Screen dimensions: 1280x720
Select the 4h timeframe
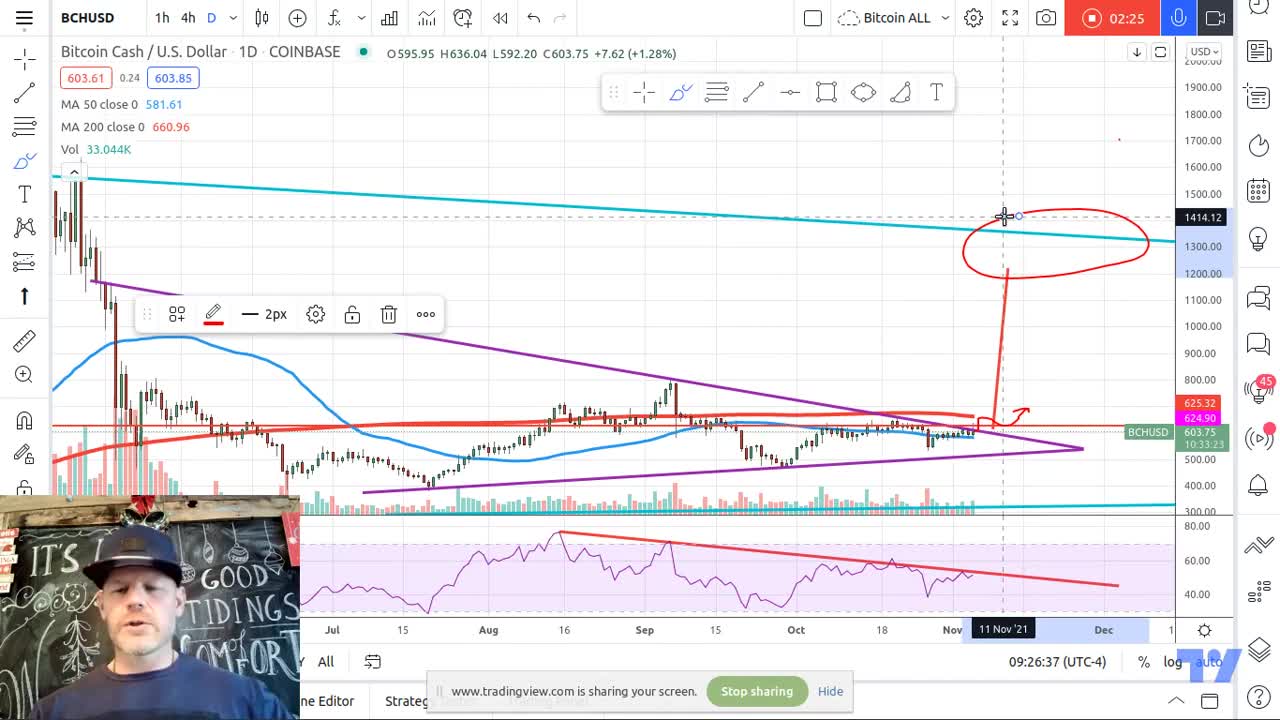pyautogui.click(x=188, y=18)
